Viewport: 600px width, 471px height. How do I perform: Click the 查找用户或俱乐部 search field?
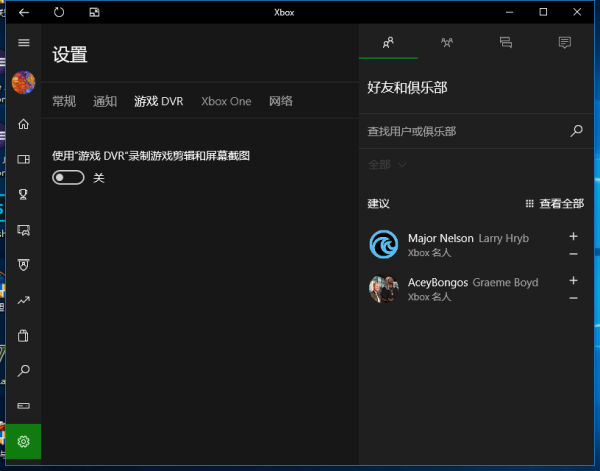(x=465, y=131)
